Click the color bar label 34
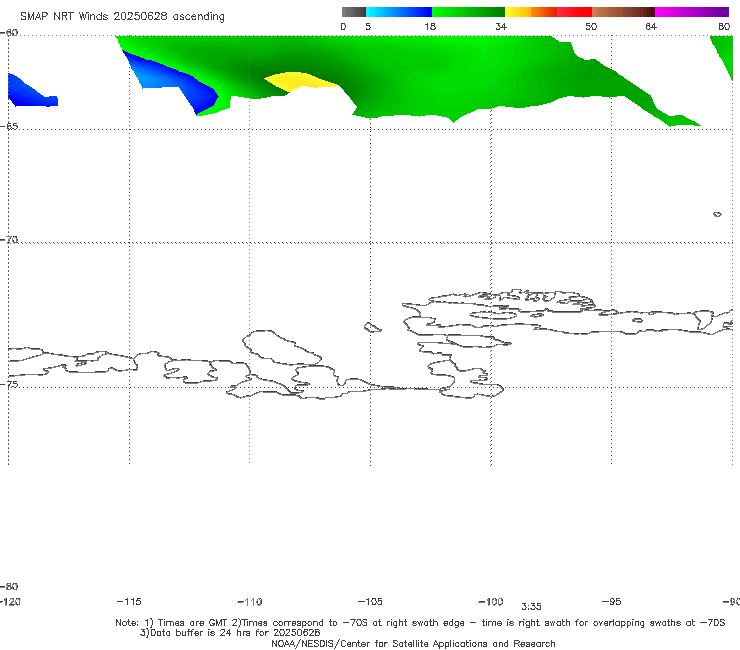 (x=501, y=27)
